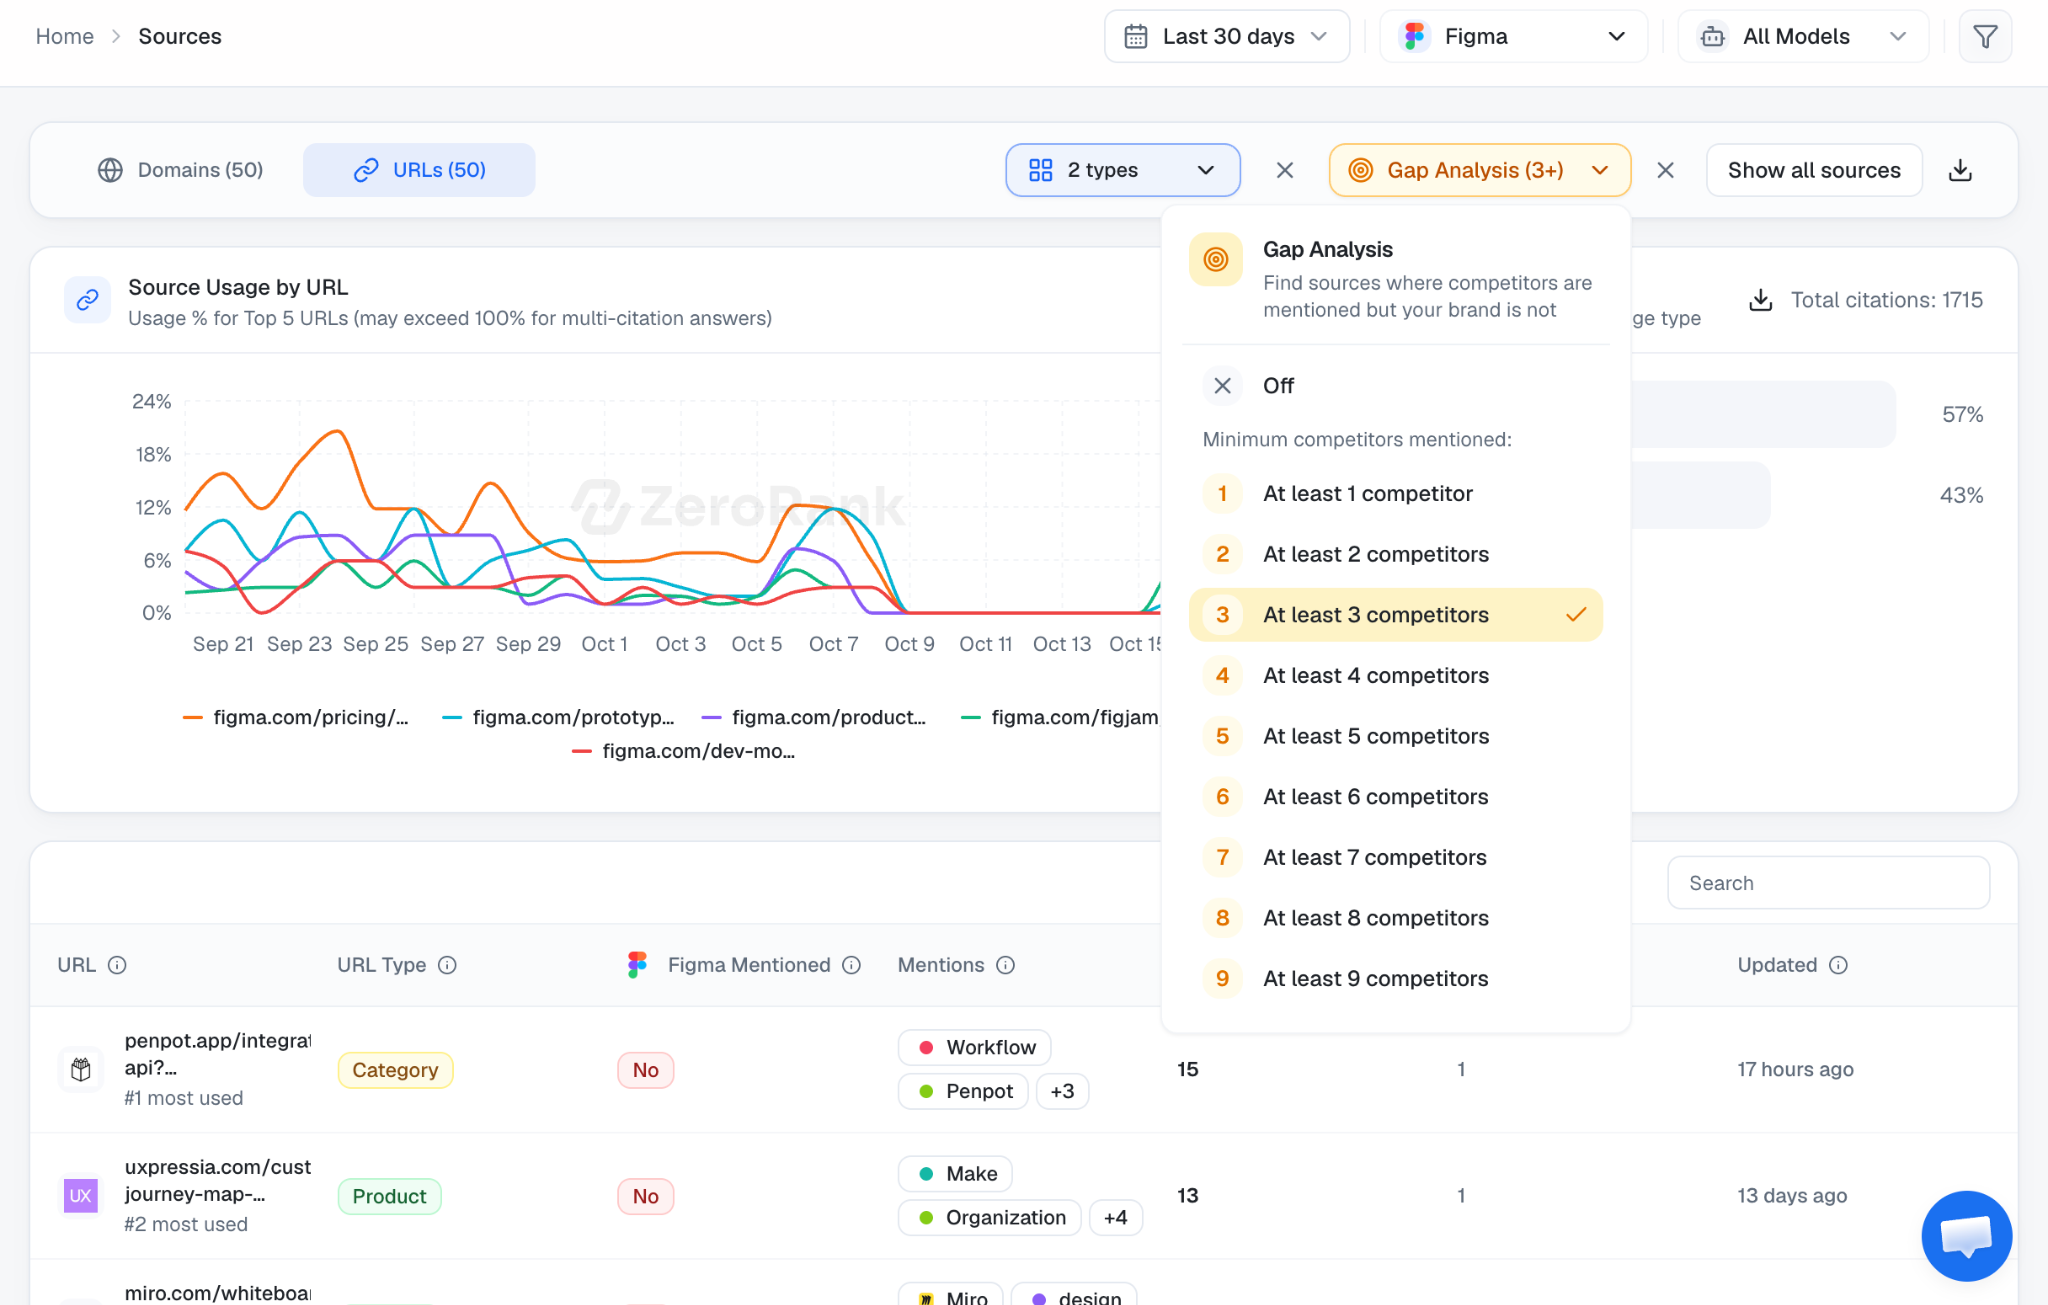2048x1305 pixels.
Task: Click the download icon beside Total citations
Action: click(1761, 300)
